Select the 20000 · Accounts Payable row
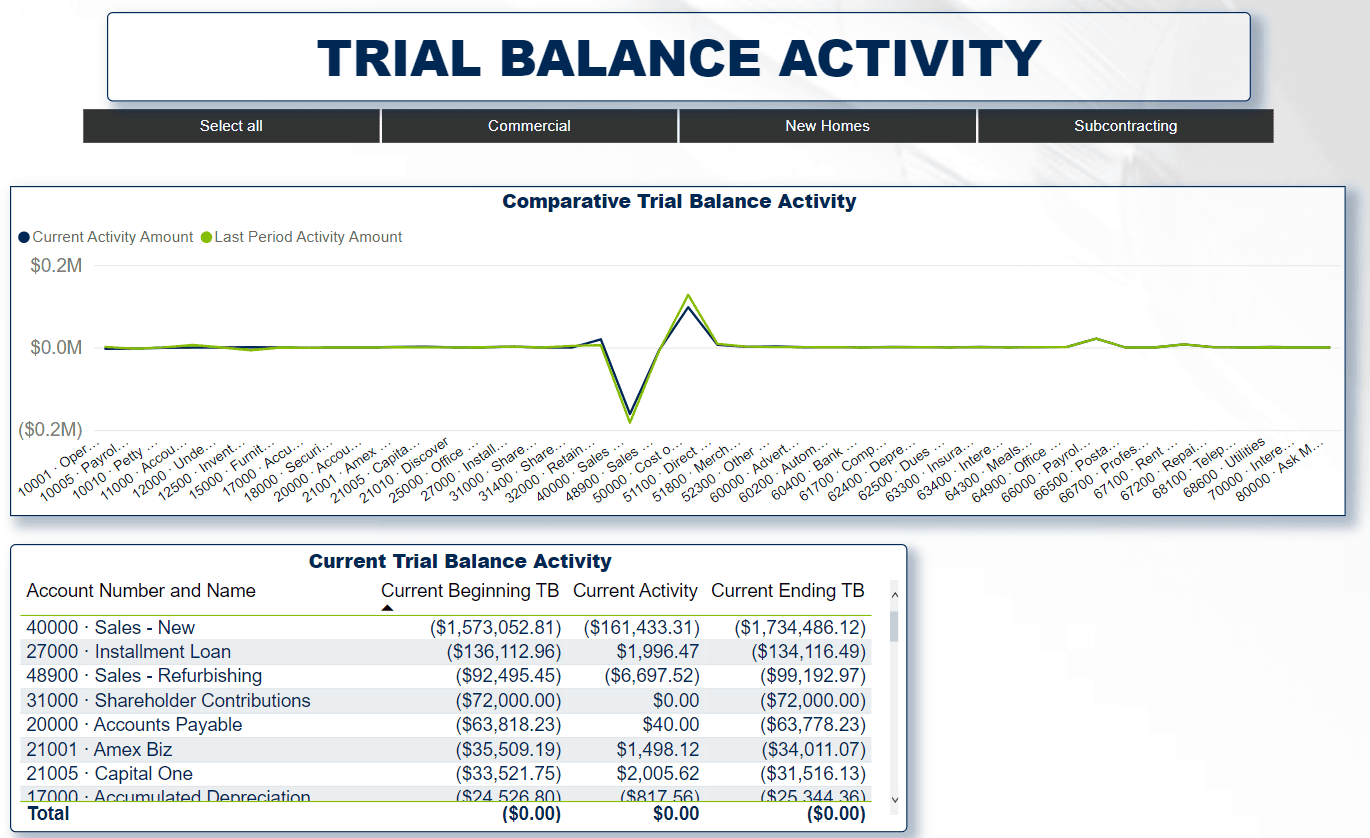The image size is (1370, 838). click(x=446, y=725)
